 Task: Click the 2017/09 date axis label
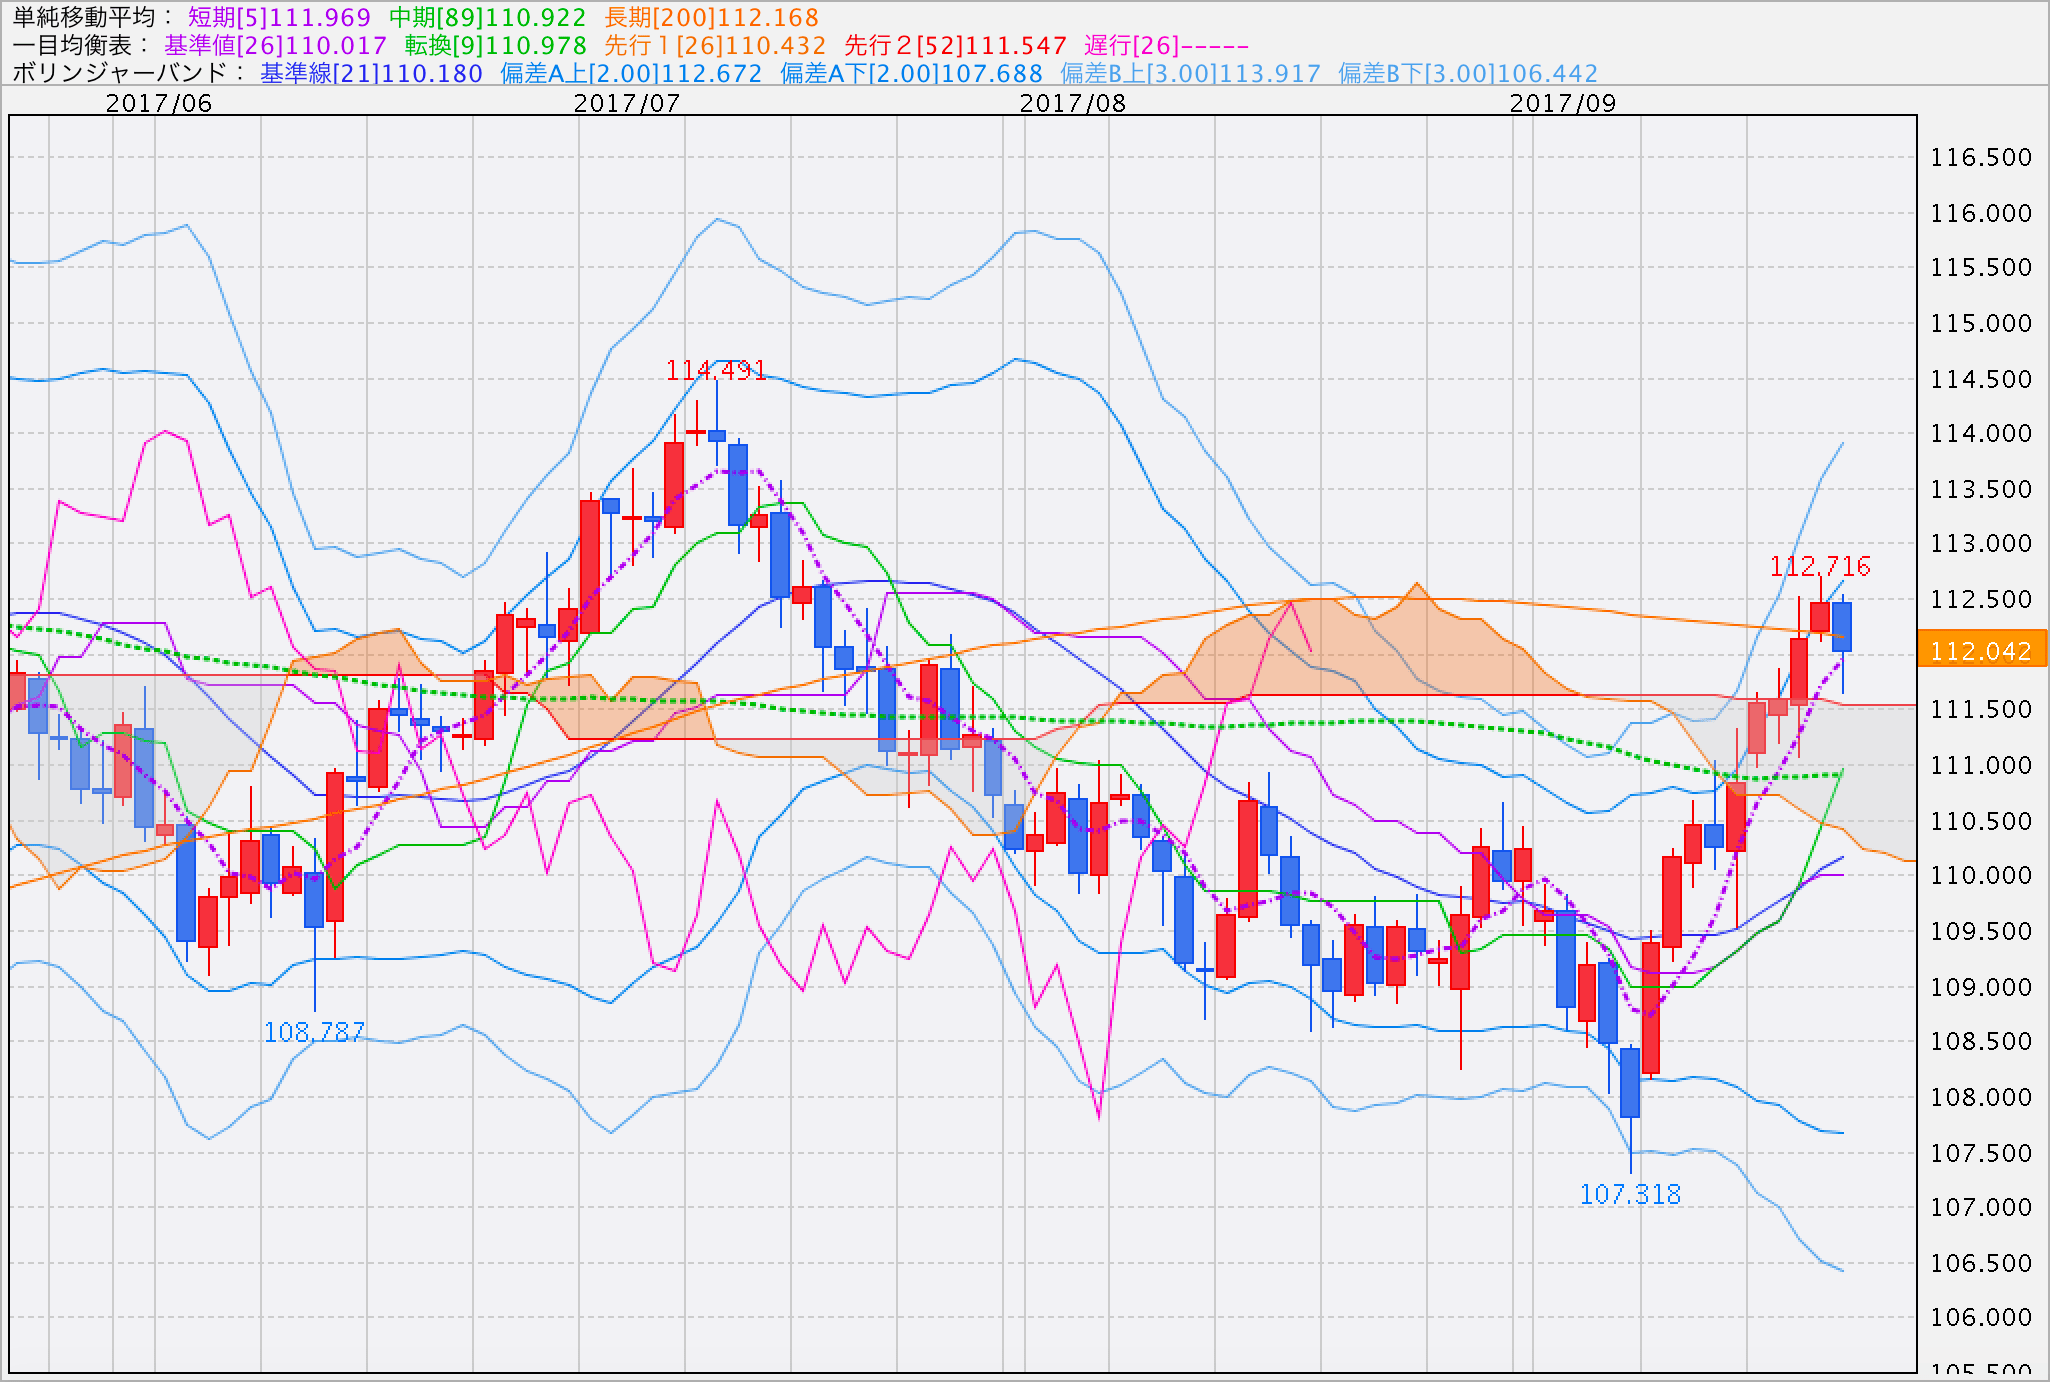coord(1563,103)
